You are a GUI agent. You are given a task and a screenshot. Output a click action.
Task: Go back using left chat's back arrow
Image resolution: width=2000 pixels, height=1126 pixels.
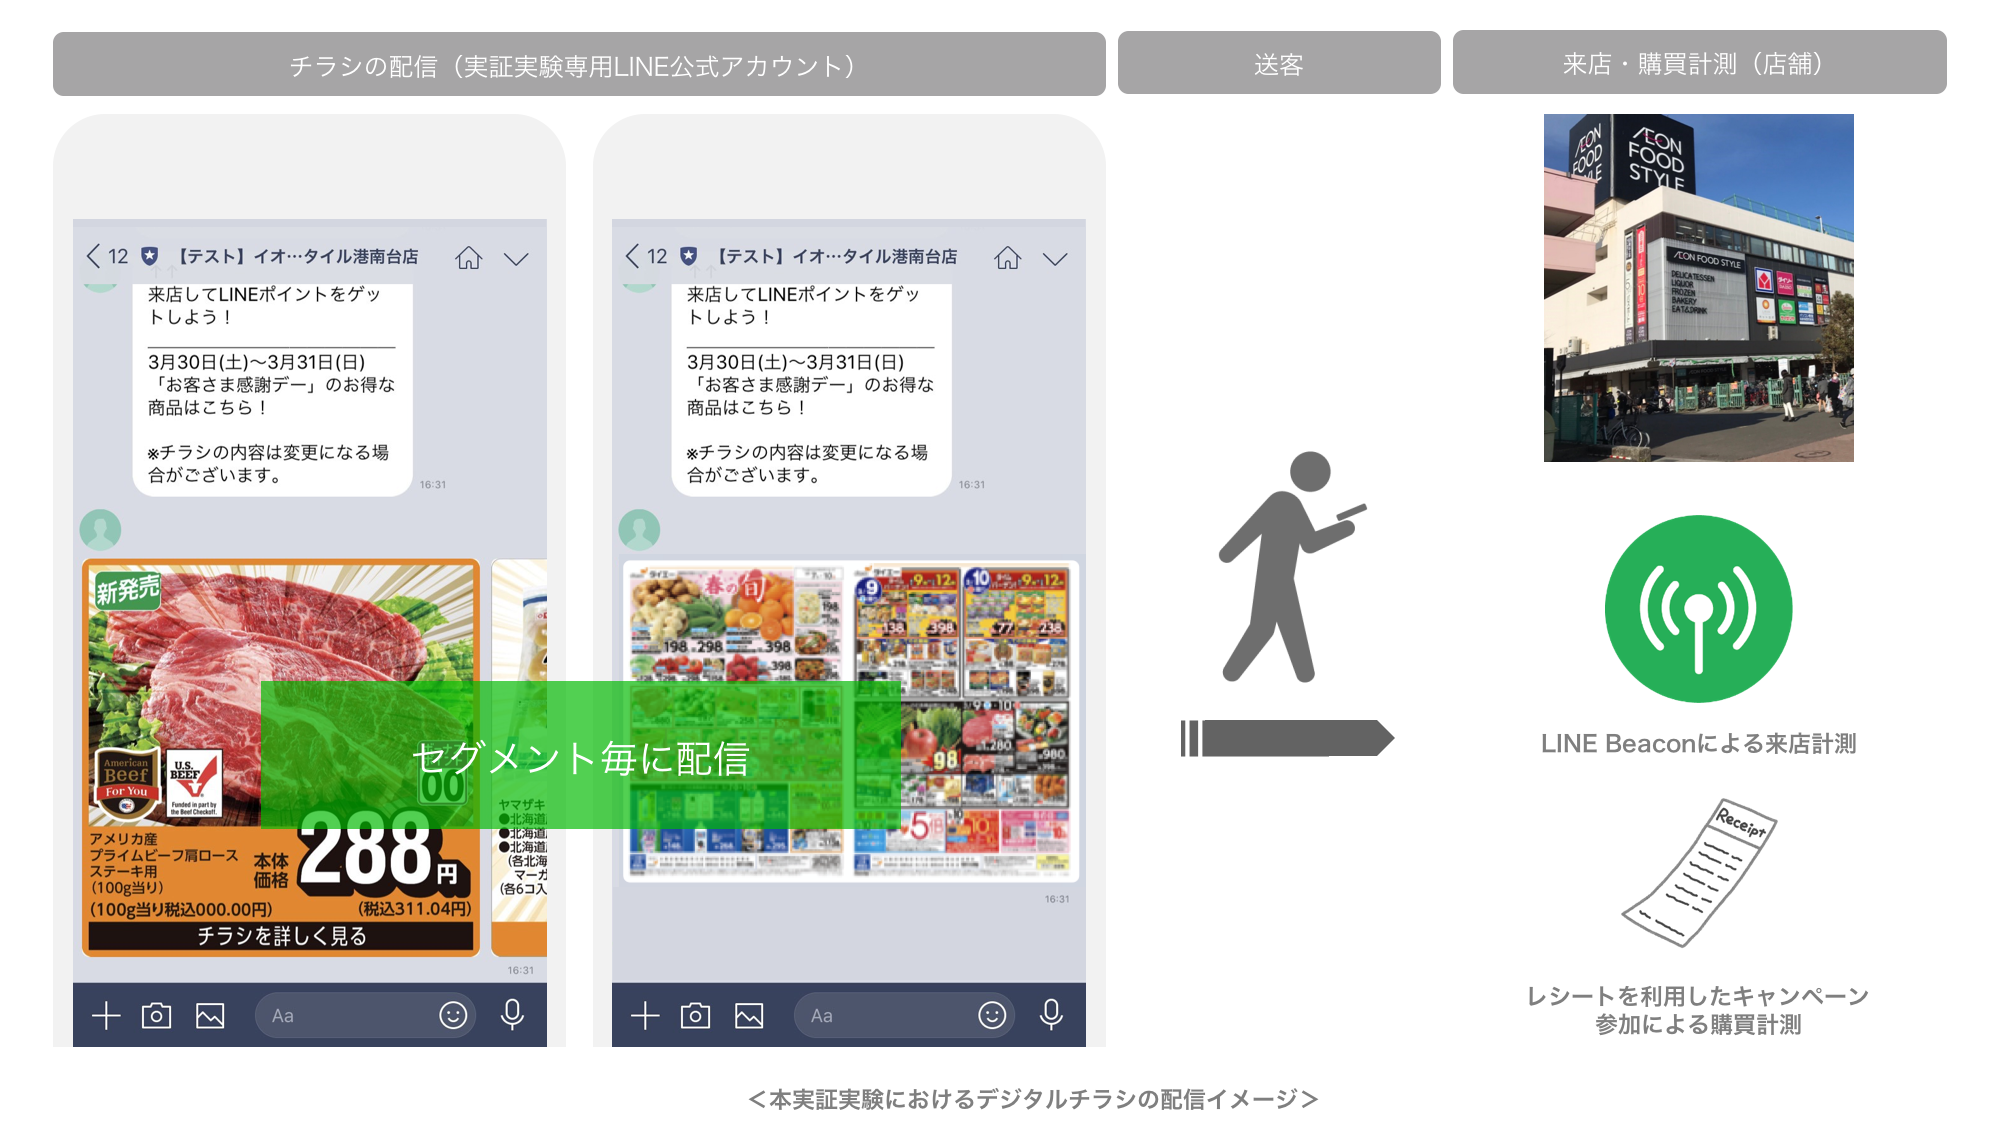pyautogui.click(x=94, y=257)
